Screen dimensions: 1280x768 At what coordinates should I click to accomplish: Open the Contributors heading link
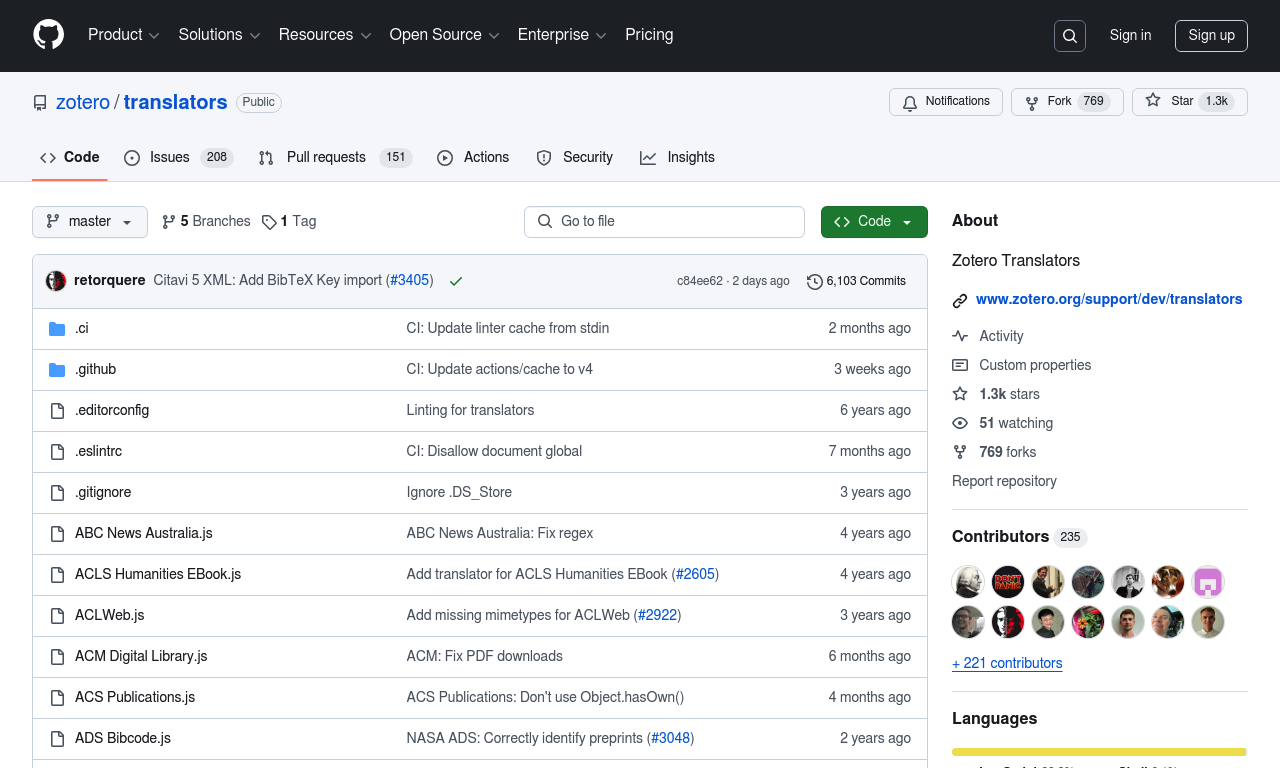pos(1019,537)
